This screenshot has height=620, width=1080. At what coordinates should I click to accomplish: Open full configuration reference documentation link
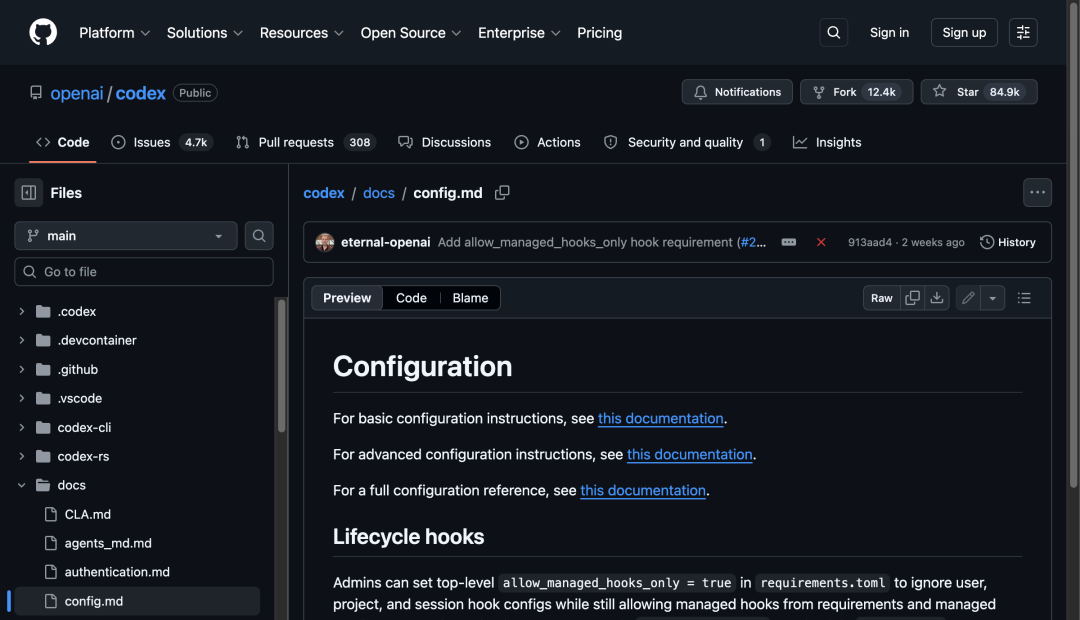tap(643, 490)
